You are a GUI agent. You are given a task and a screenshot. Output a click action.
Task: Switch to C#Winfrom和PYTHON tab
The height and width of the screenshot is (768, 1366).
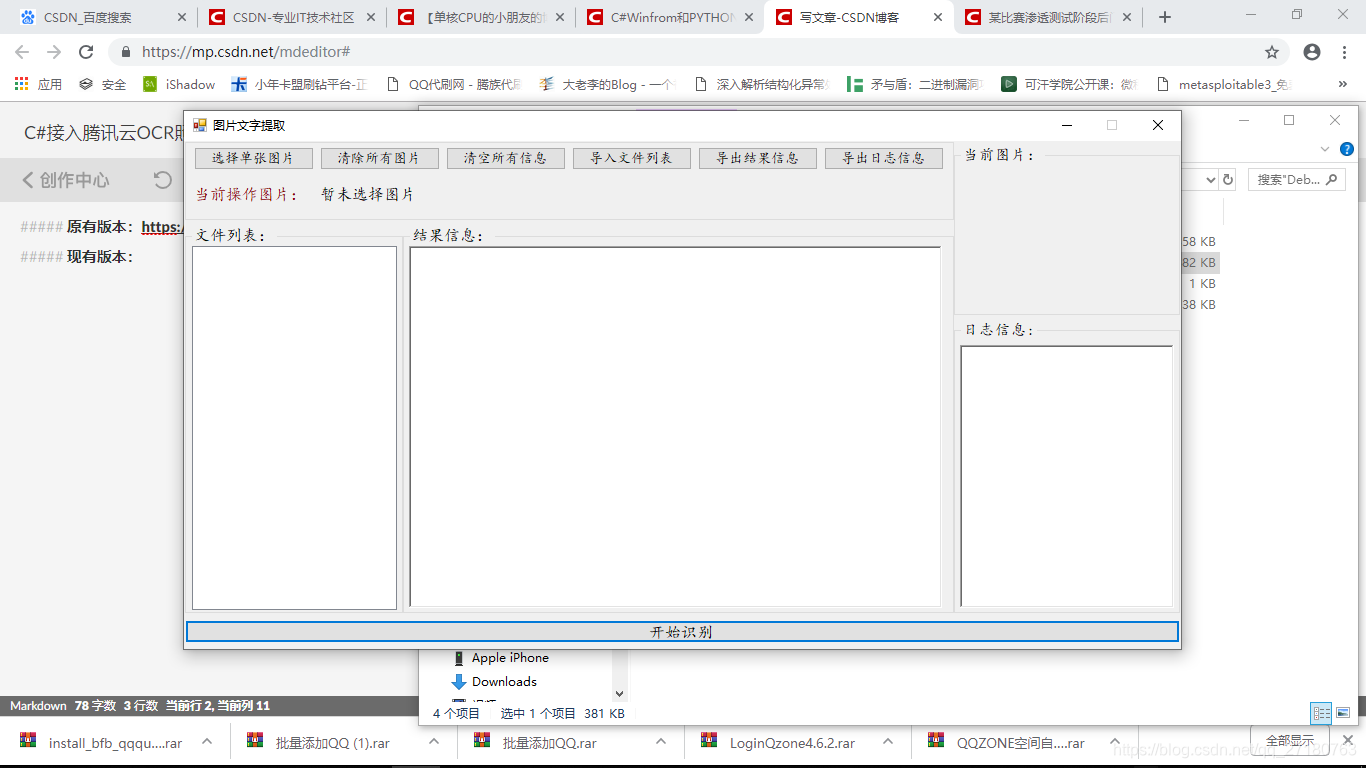tap(672, 17)
